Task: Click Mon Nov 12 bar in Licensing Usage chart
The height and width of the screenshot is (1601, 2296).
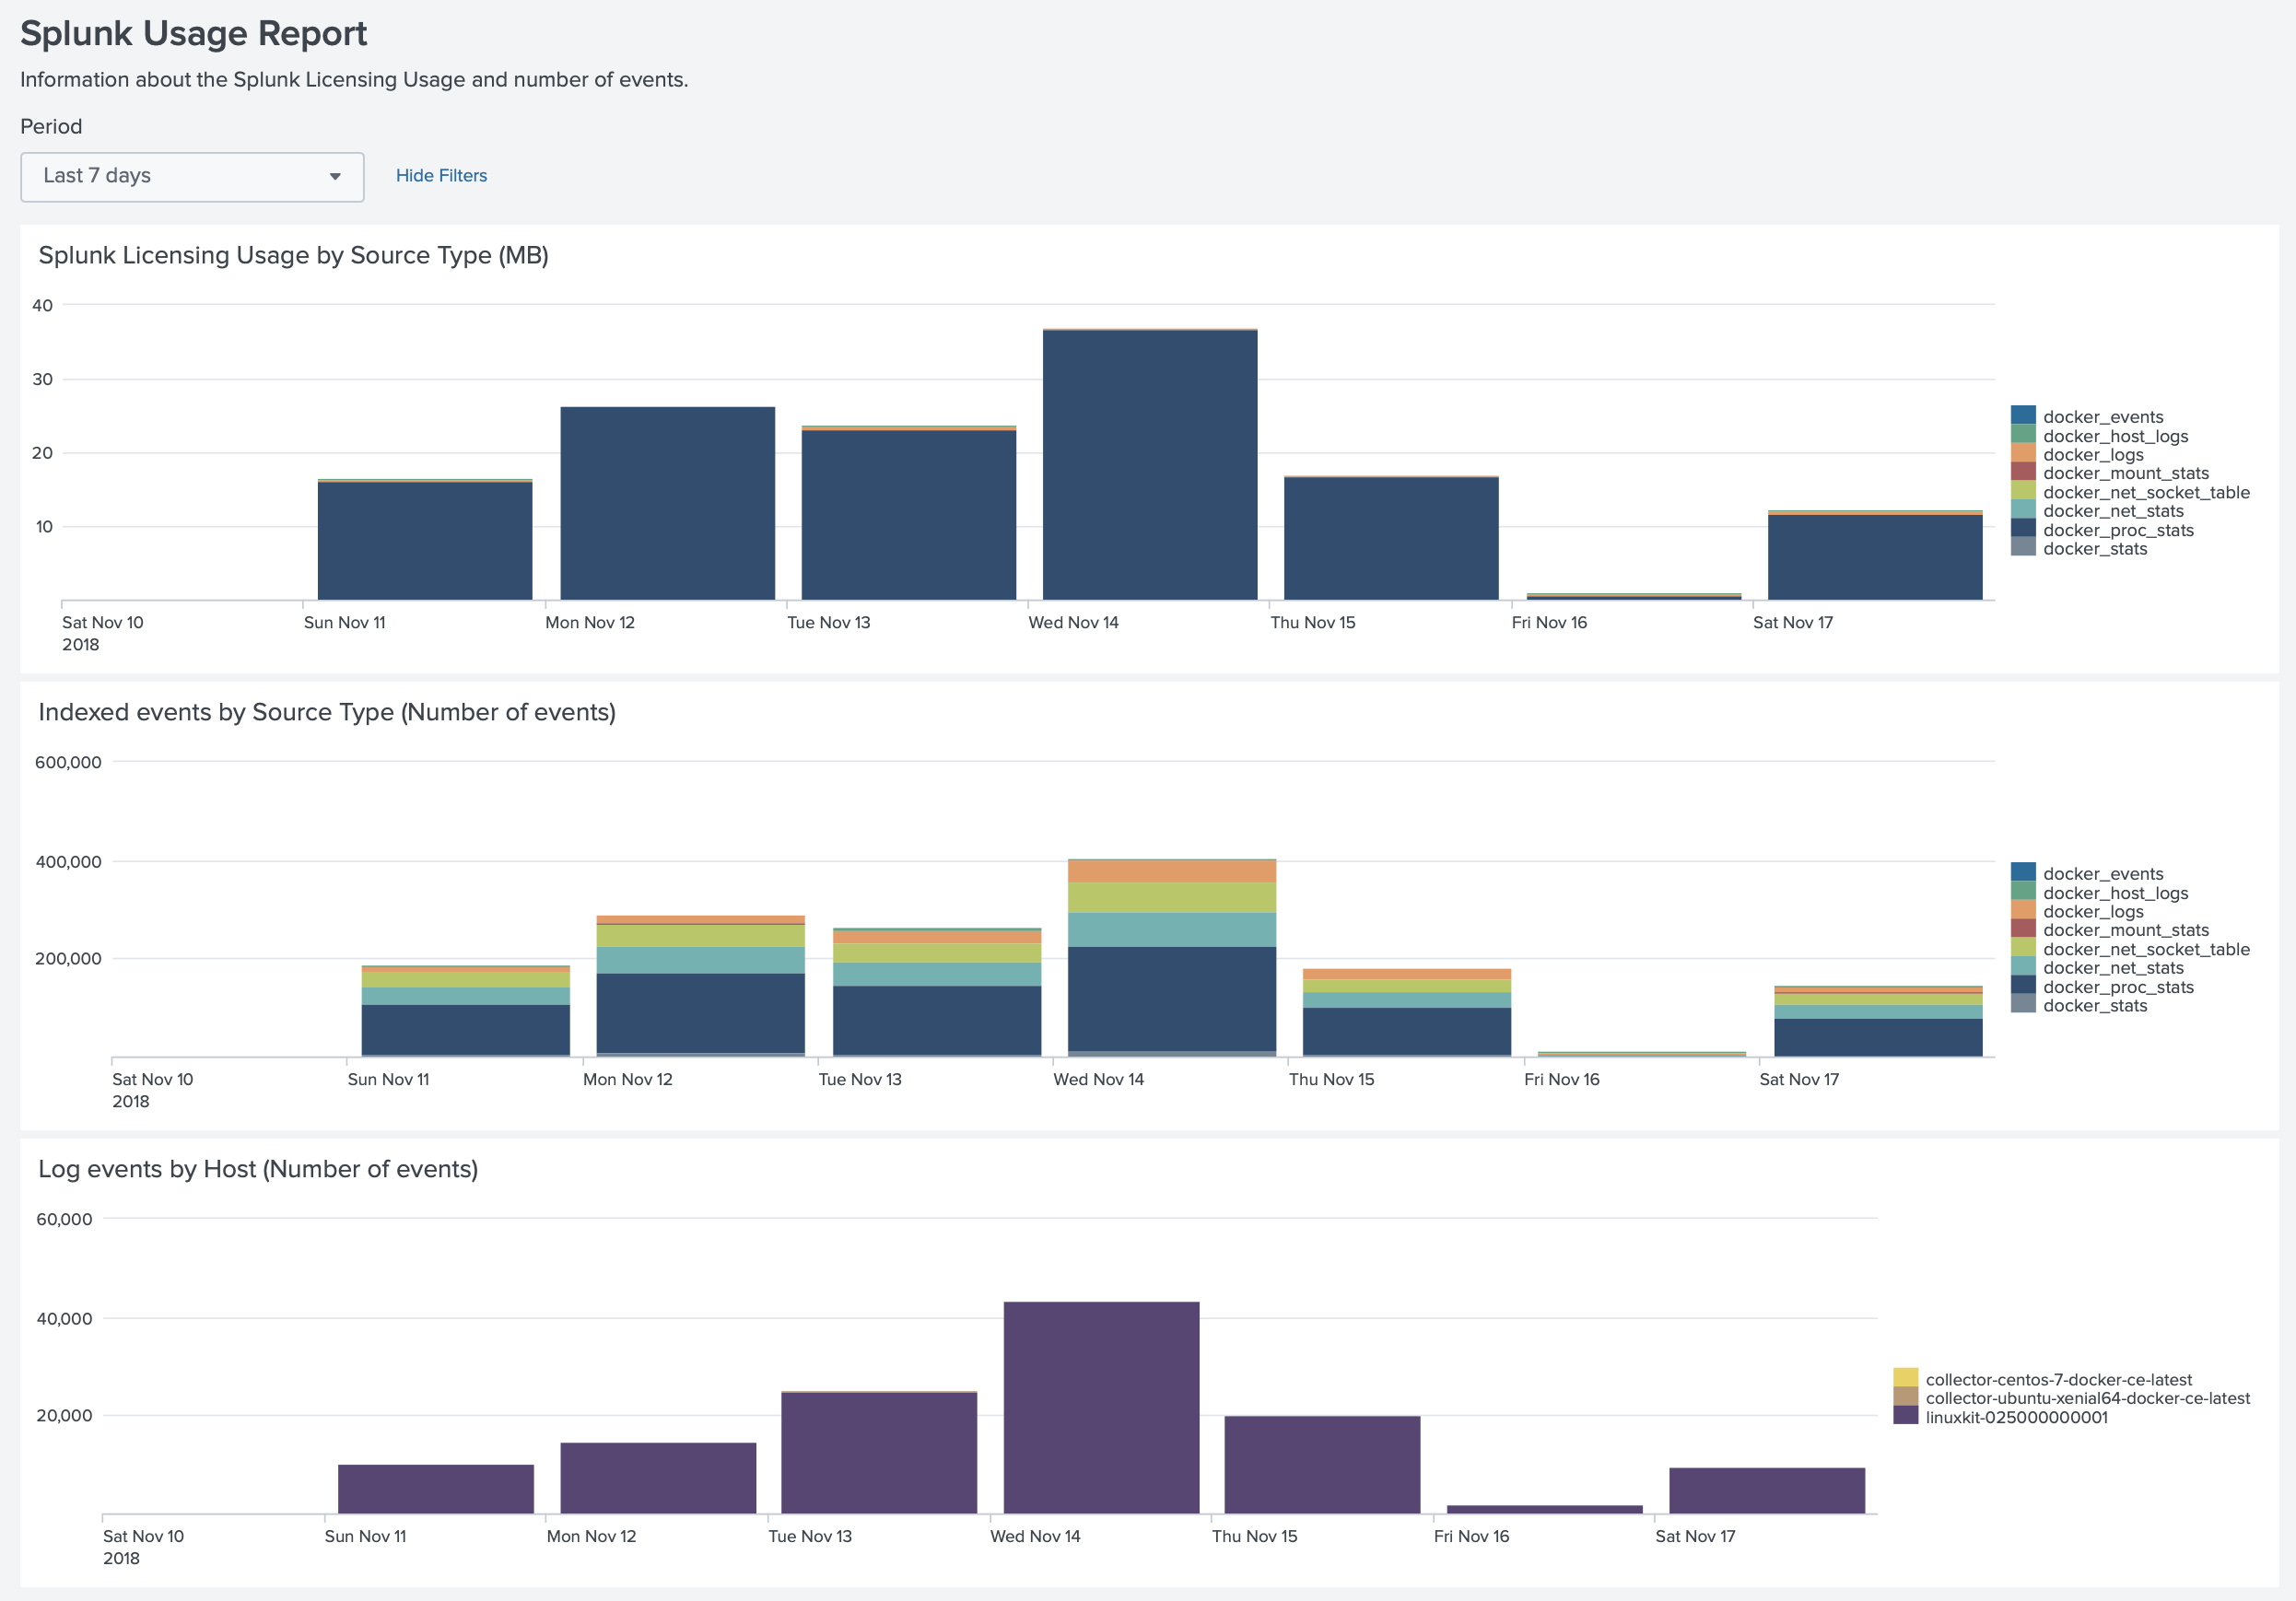Action: (x=668, y=503)
